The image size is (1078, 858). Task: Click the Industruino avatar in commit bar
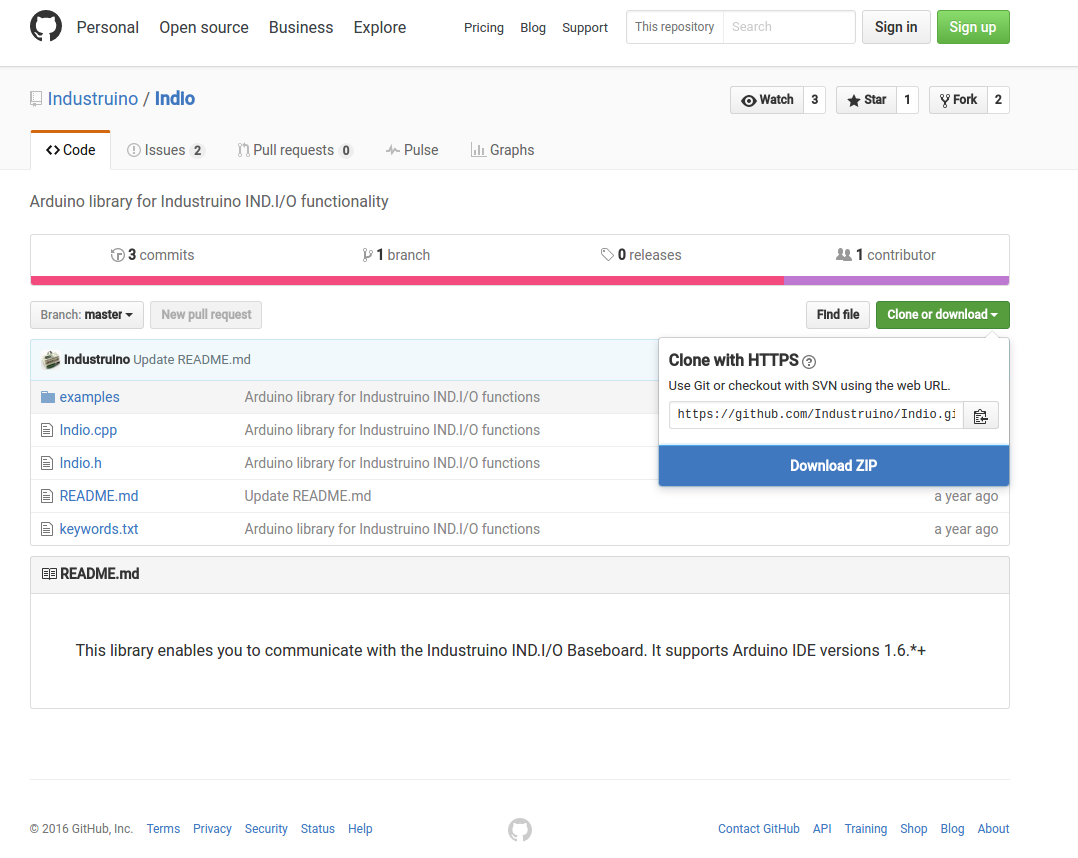[50, 360]
